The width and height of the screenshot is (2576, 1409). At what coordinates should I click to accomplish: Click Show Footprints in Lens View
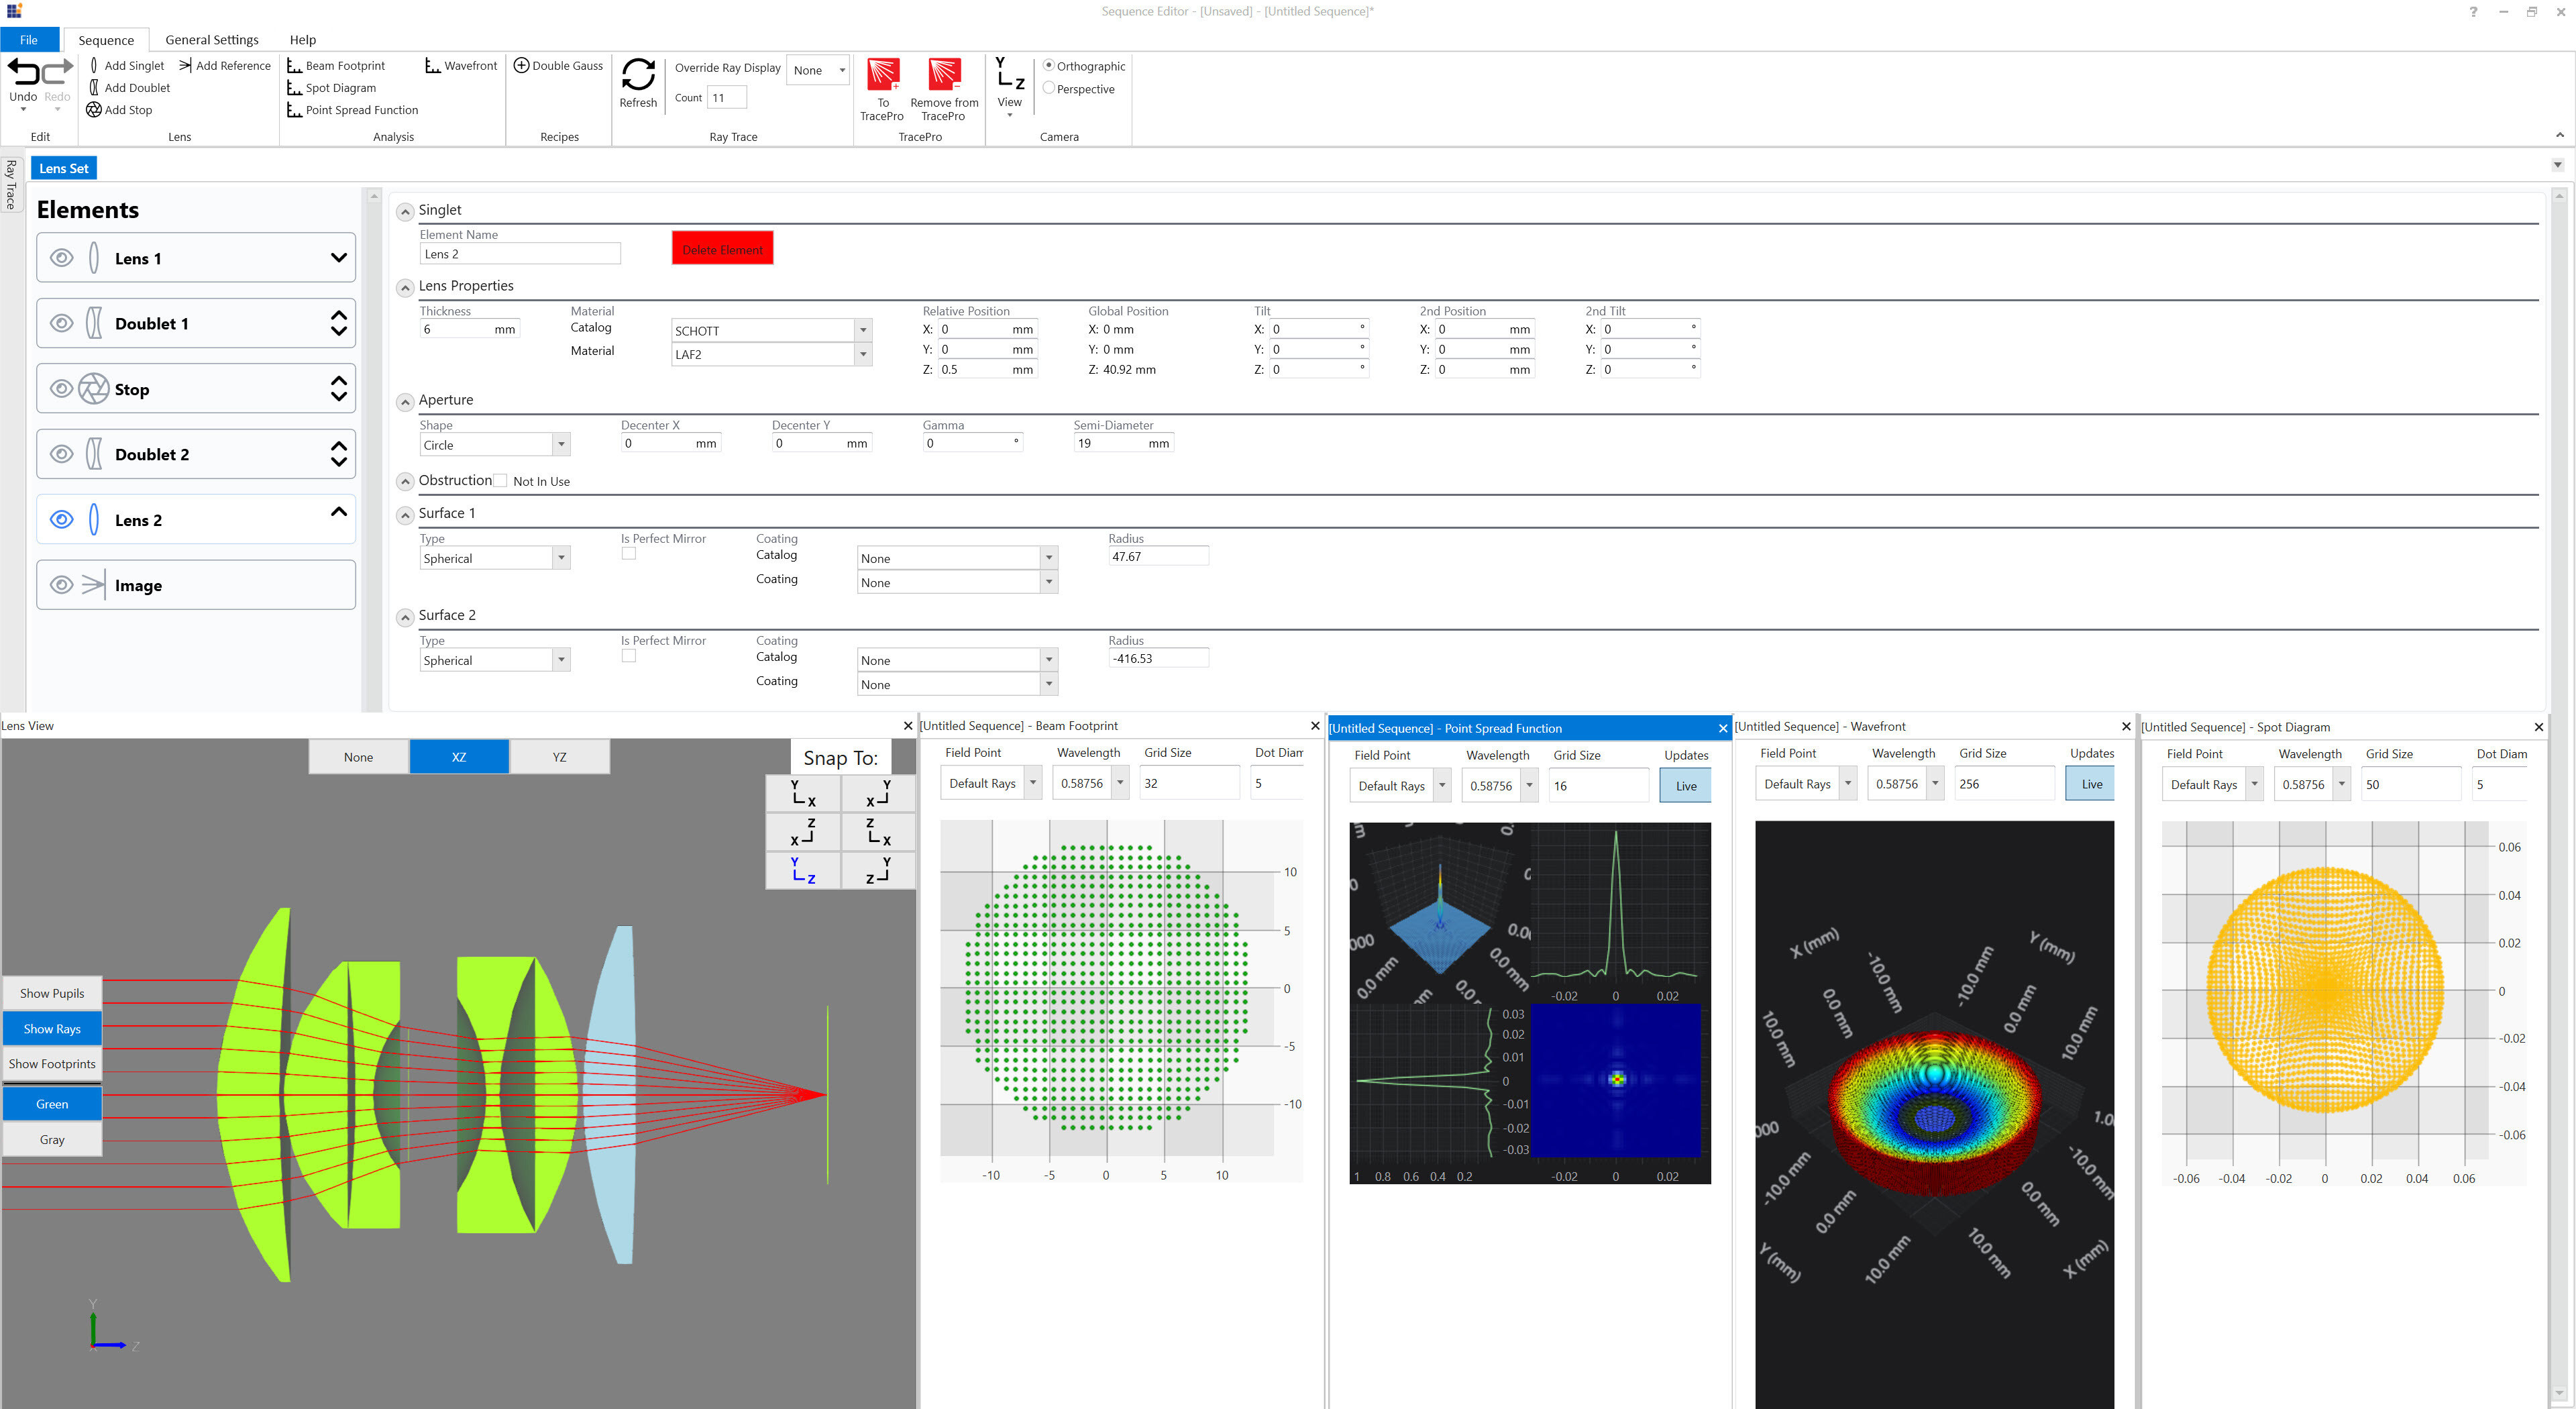click(51, 1063)
